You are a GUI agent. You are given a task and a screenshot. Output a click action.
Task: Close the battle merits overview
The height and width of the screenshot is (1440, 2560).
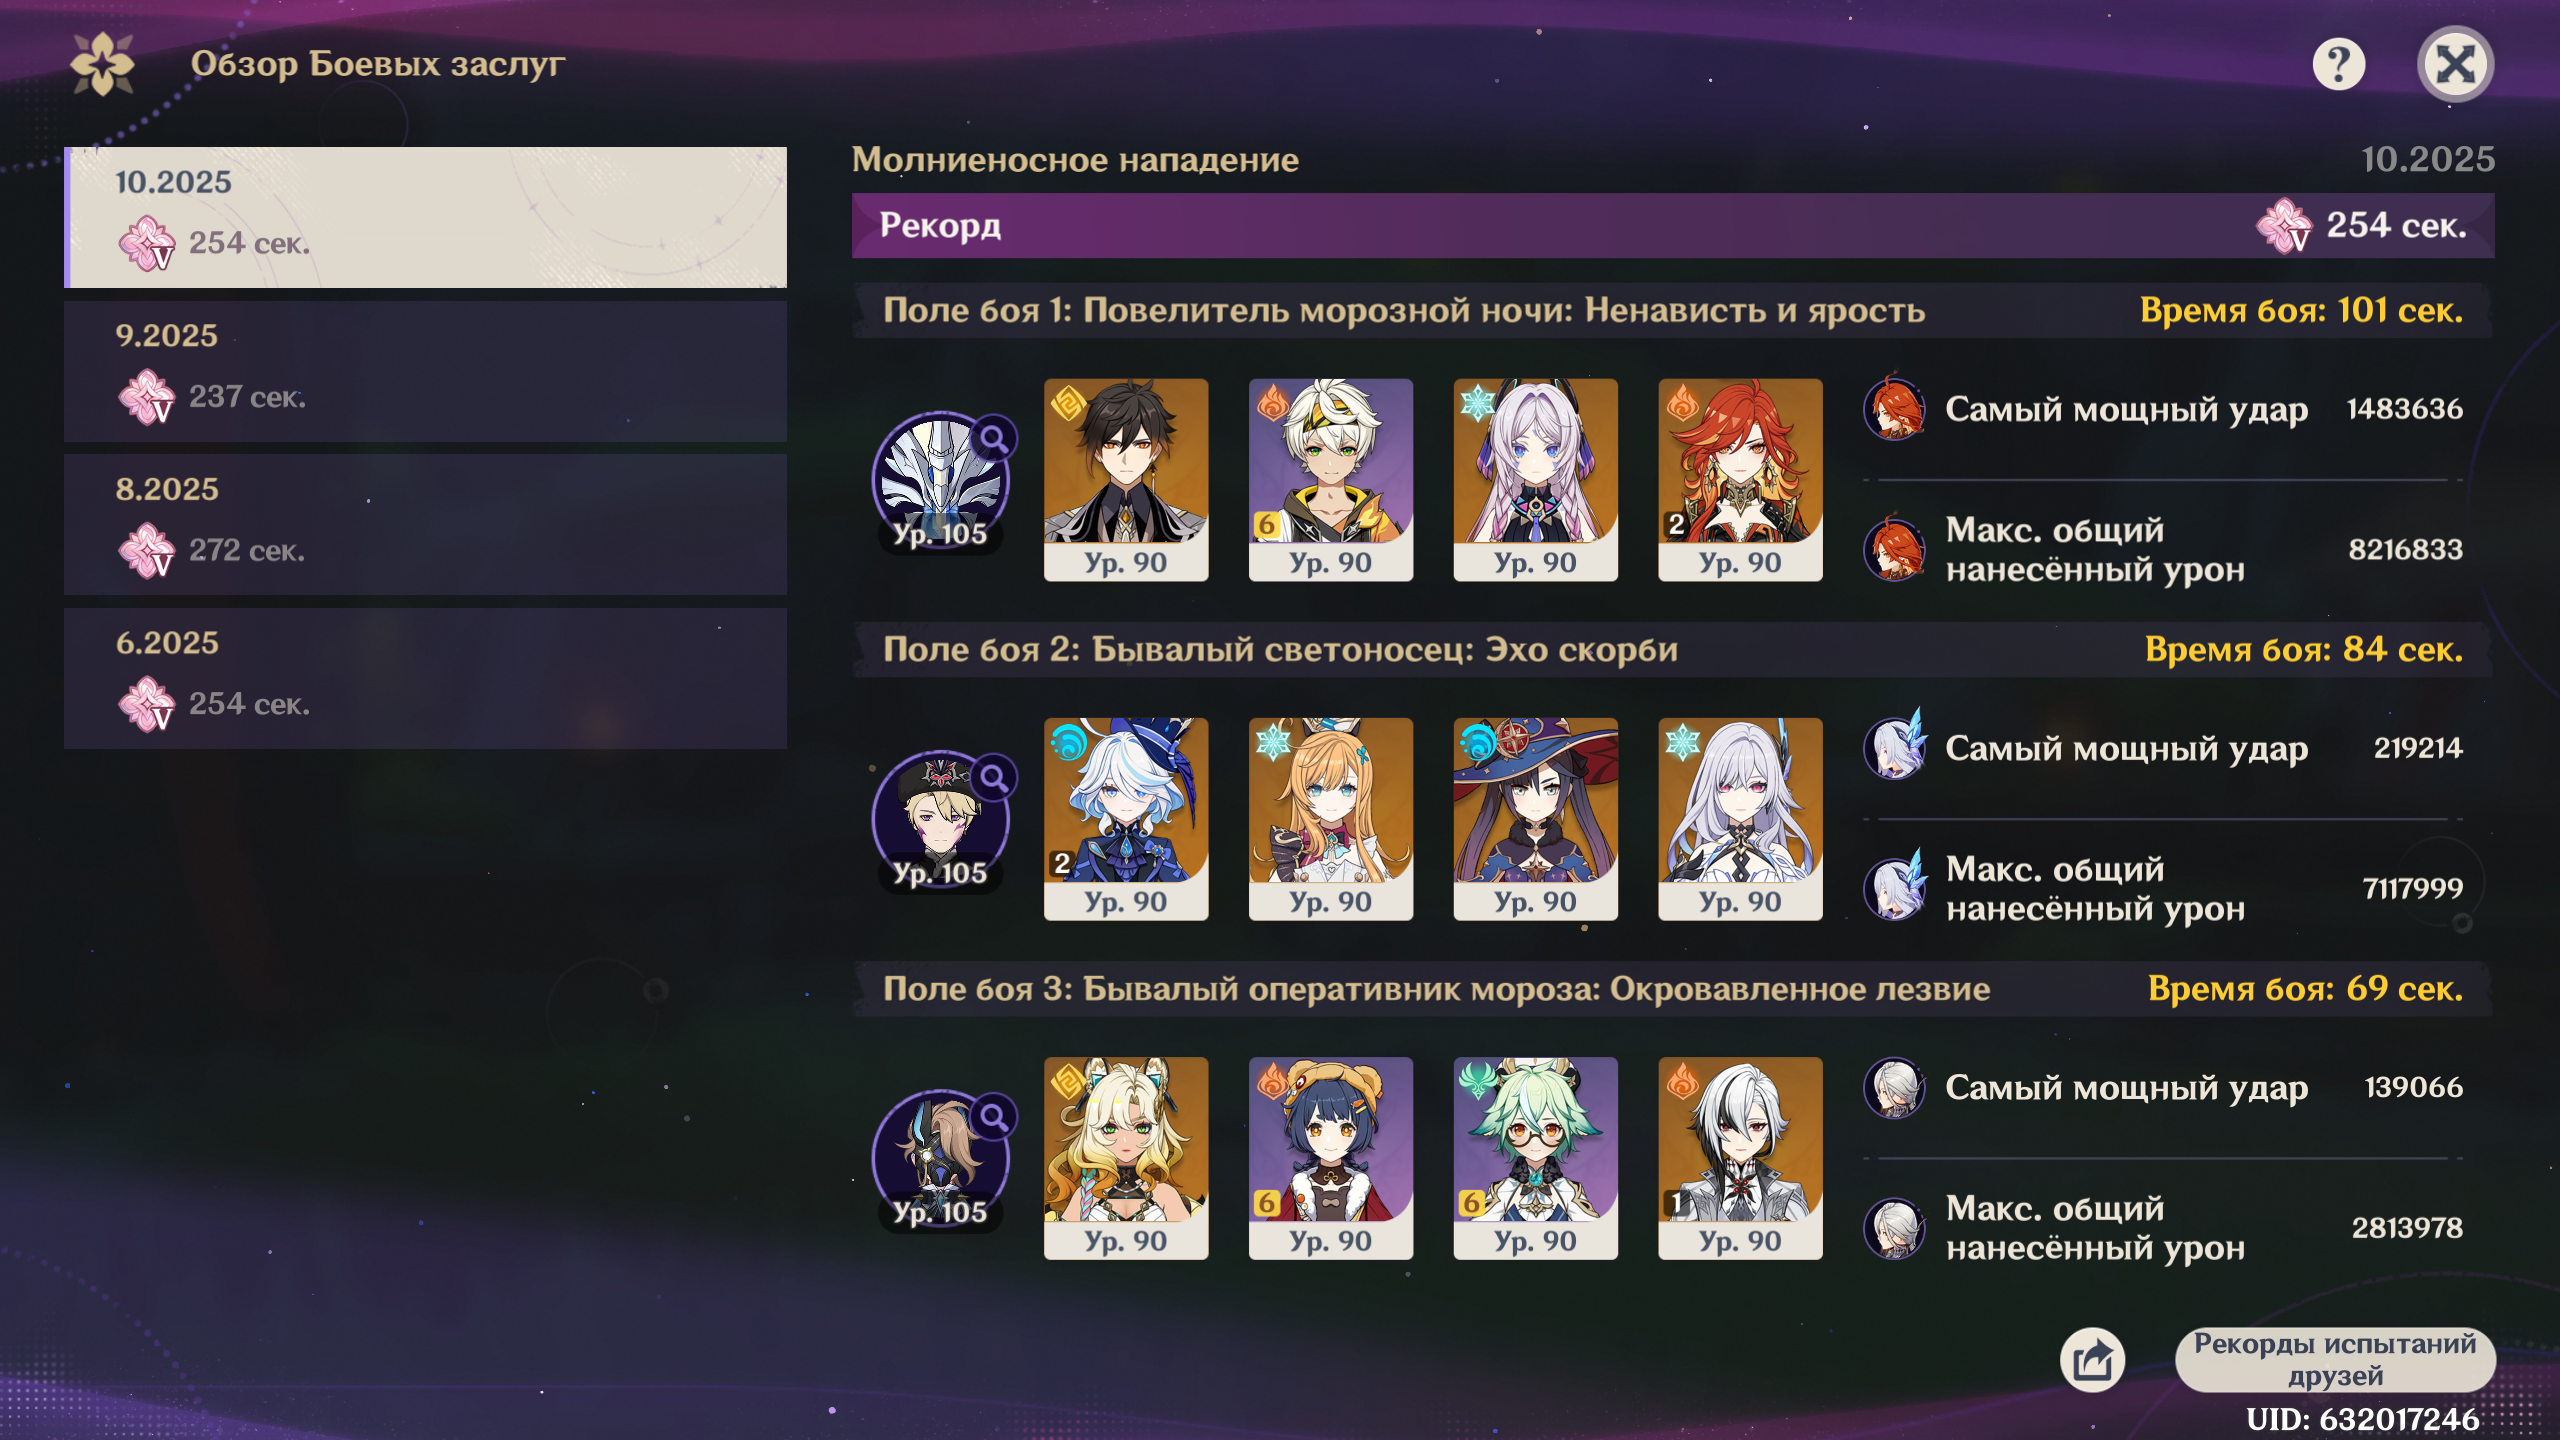[x=2455, y=65]
